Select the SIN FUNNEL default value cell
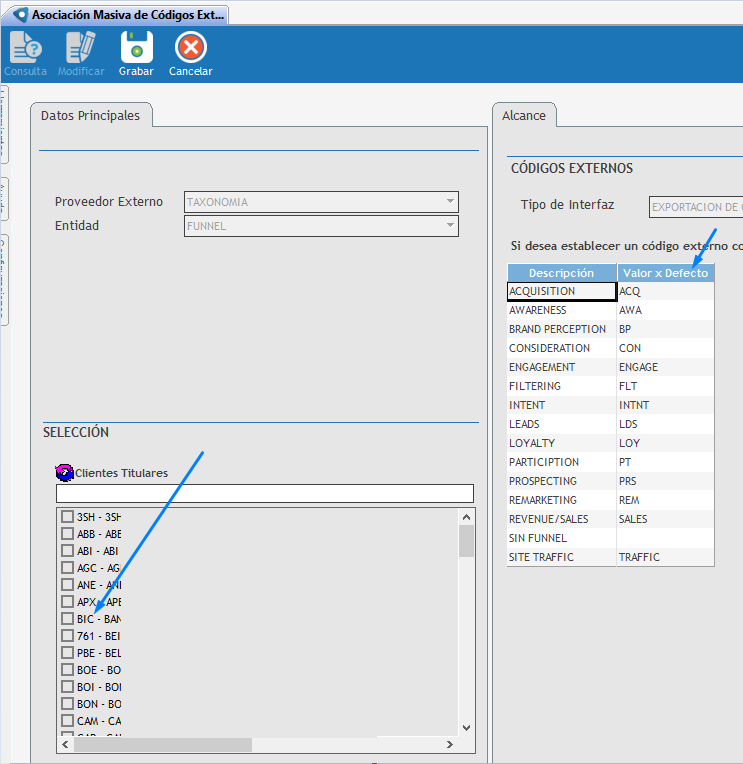The width and height of the screenshot is (743, 764). click(x=665, y=539)
